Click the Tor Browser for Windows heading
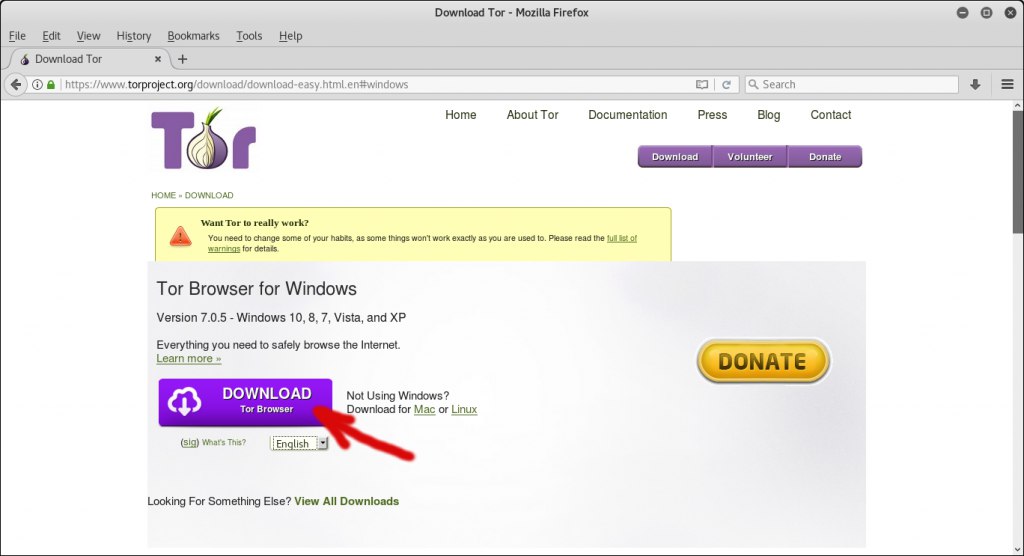This screenshot has height=556, width=1024. (257, 289)
